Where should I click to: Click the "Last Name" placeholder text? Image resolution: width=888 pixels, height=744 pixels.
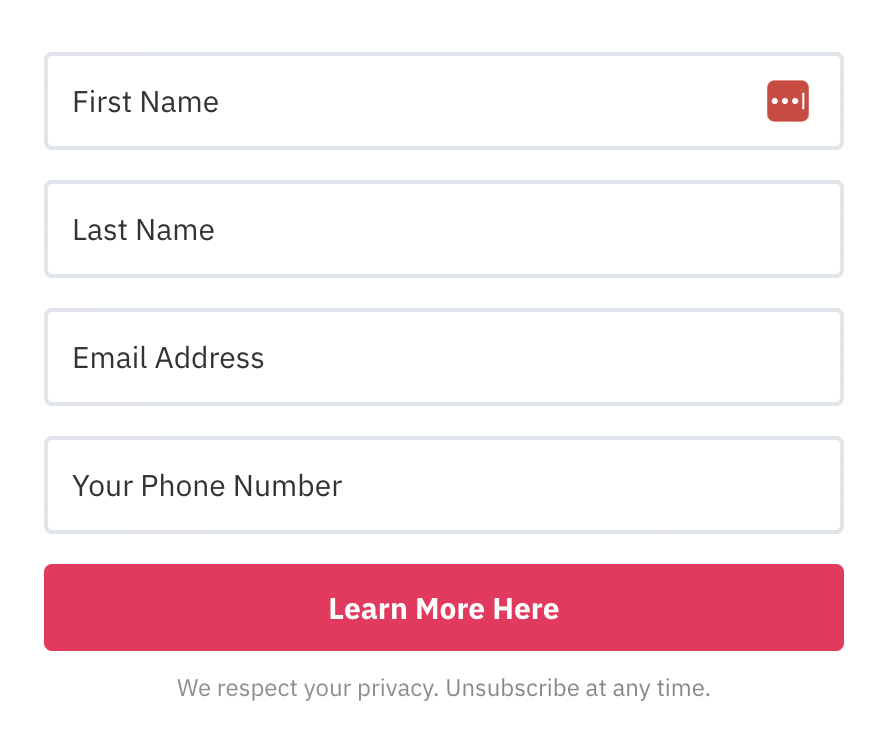tap(144, 230)
